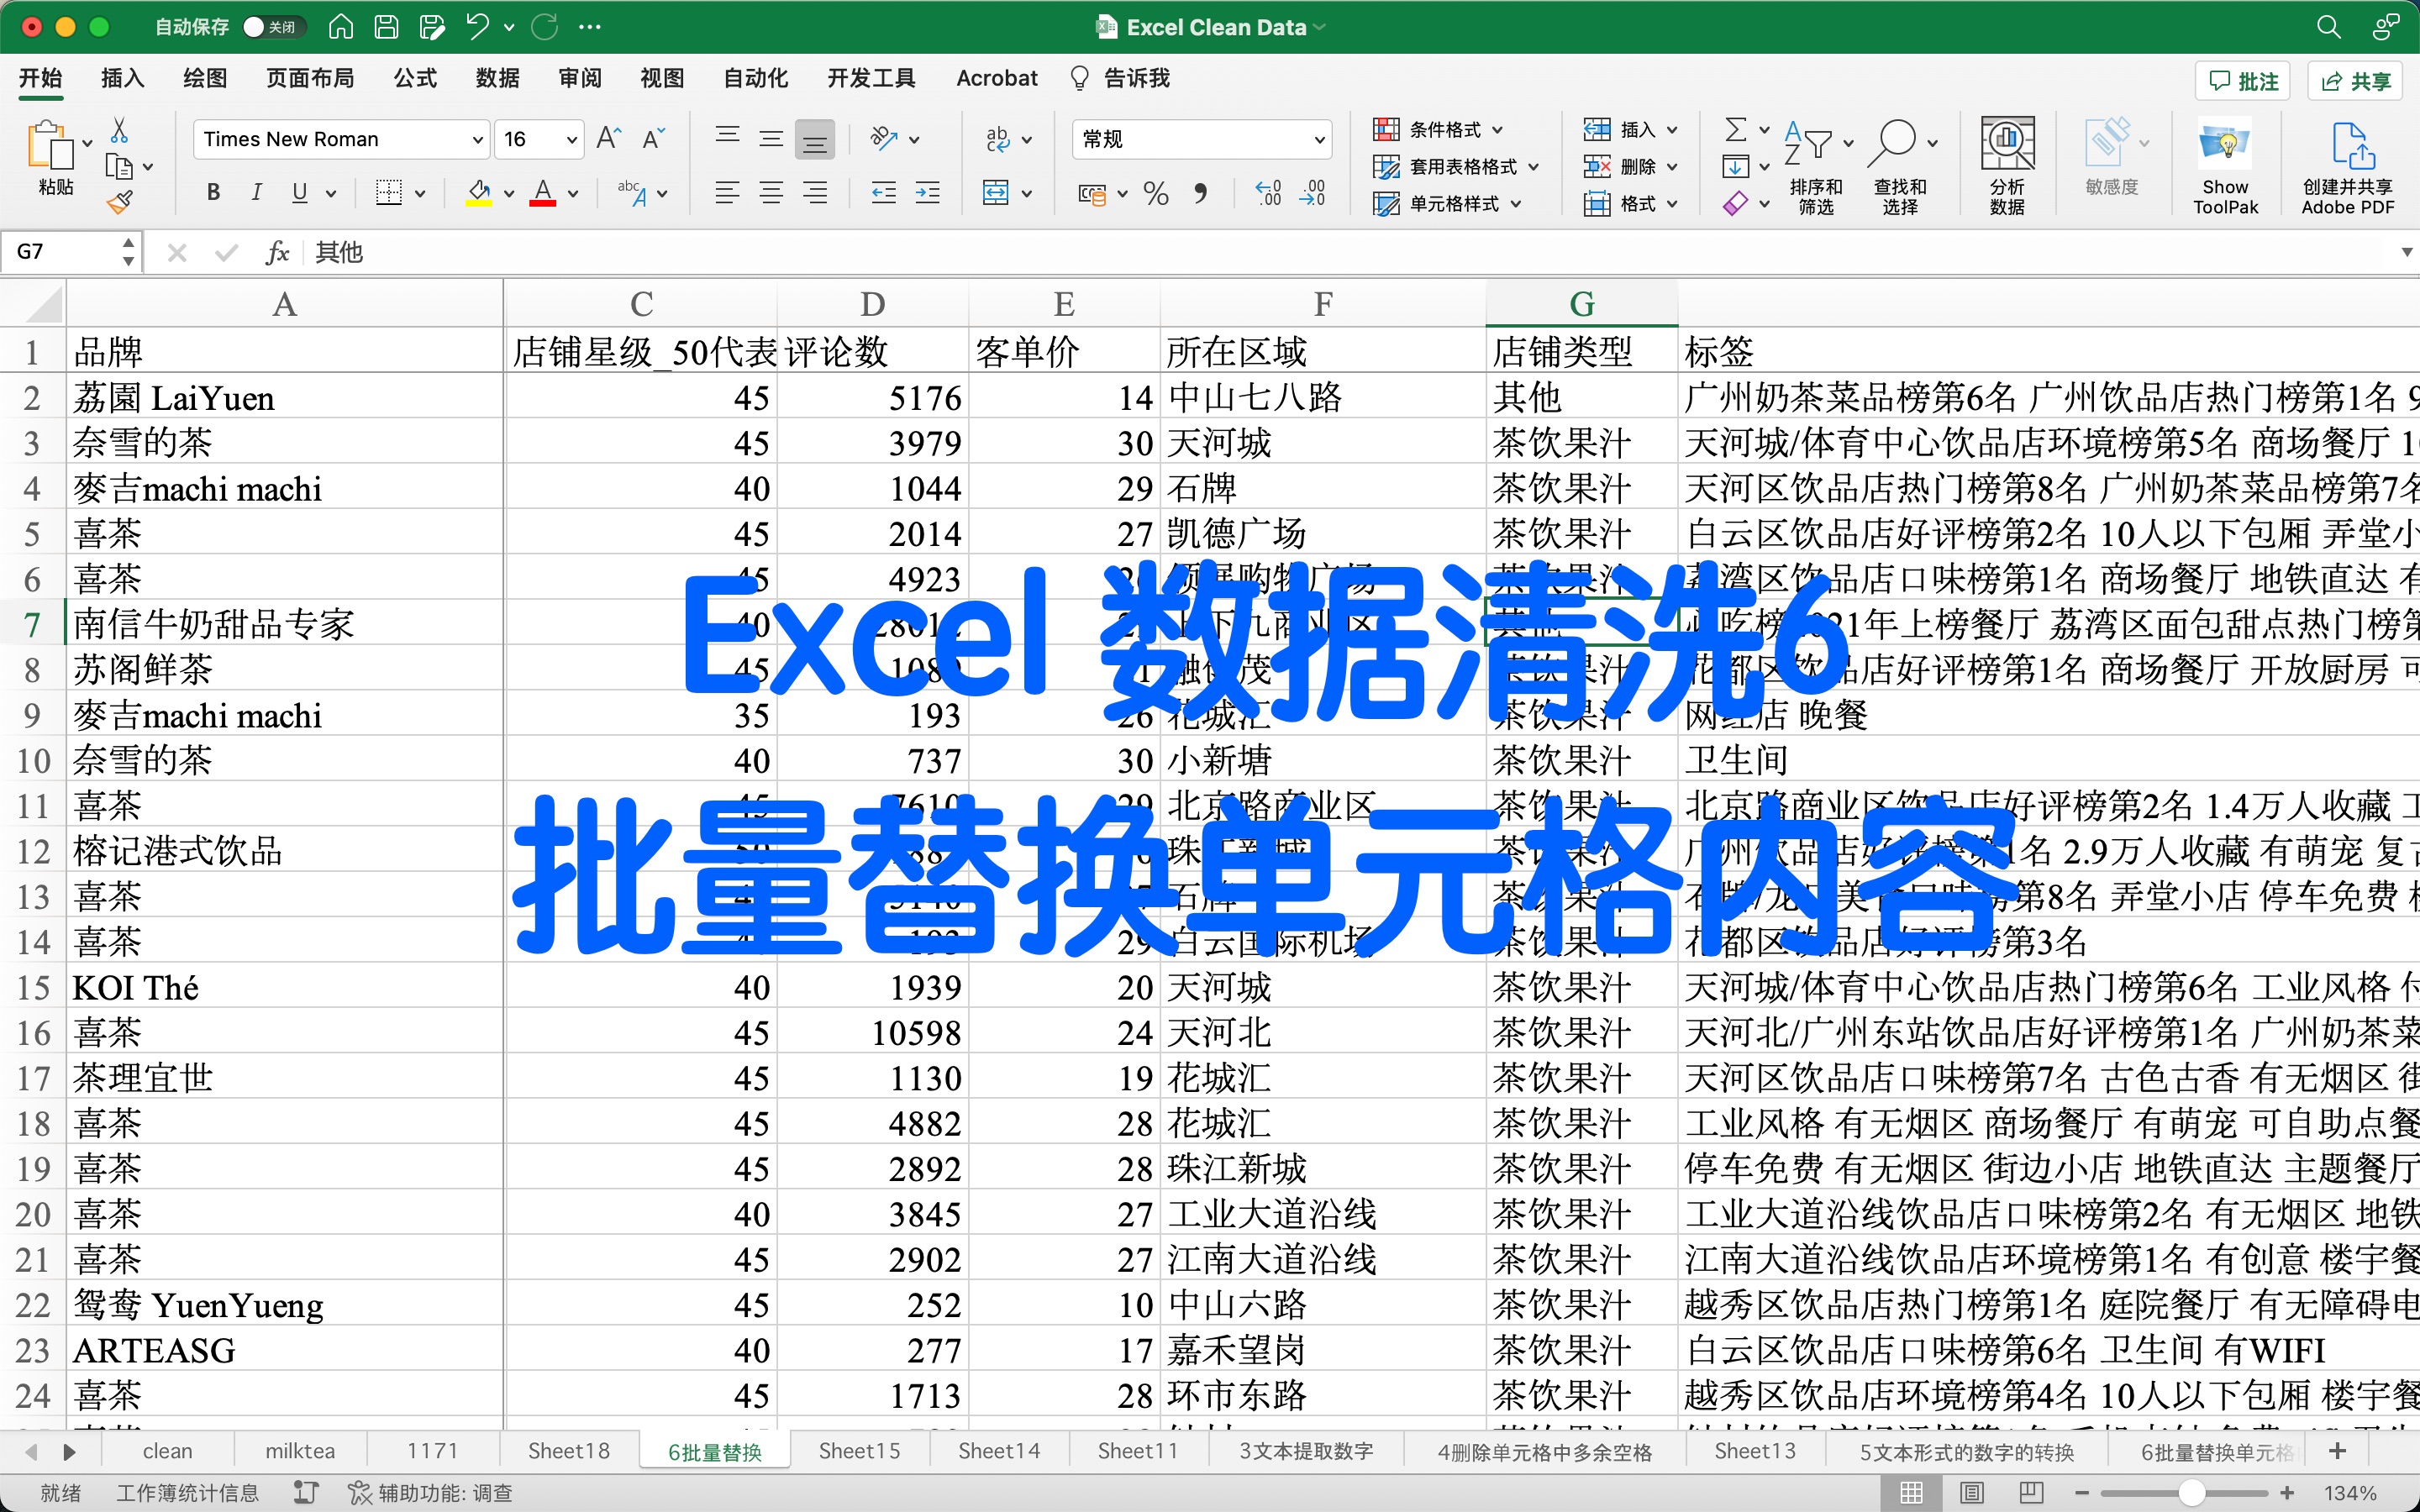The image size is (2420, 1512).
Task: Click the Undo arrow icon
Action: 477,27
